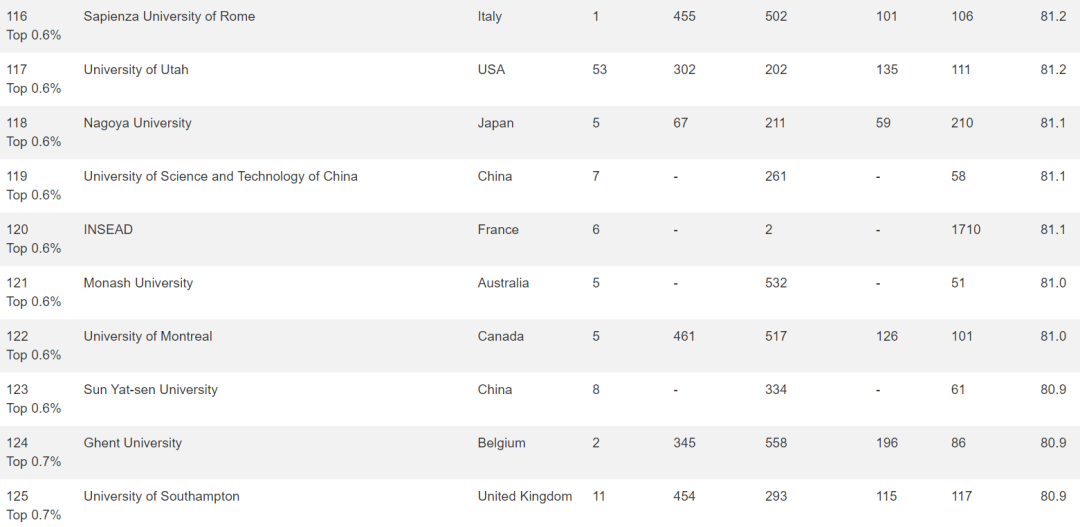Click score 81.2 for Sapienza
The height and width of the screenshot is (527, 1080).
[x=1053, y=17]
